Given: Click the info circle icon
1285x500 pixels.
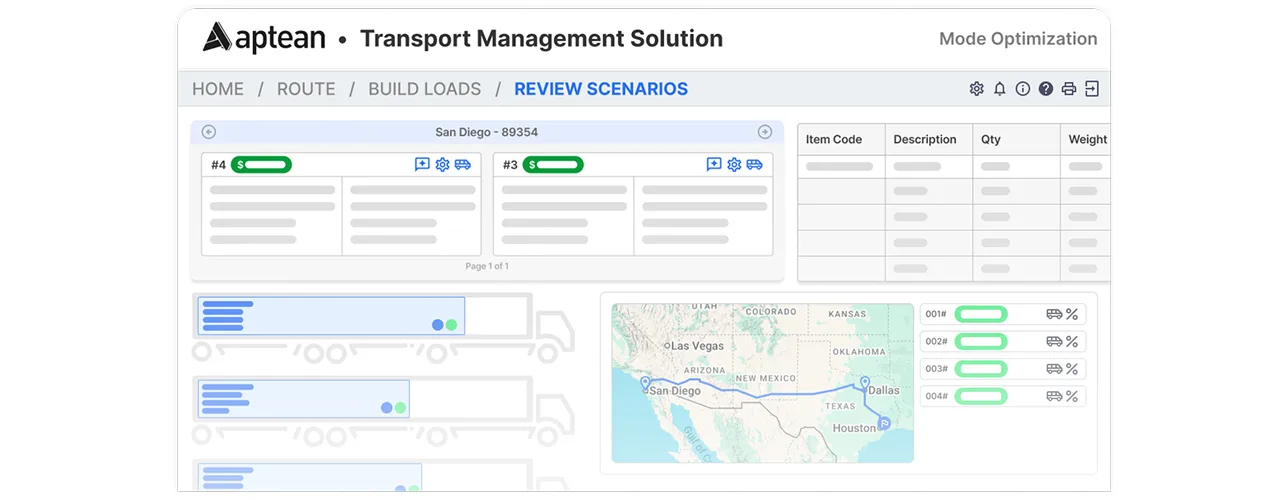Looking at the screenshot, I should [1022, 89].
